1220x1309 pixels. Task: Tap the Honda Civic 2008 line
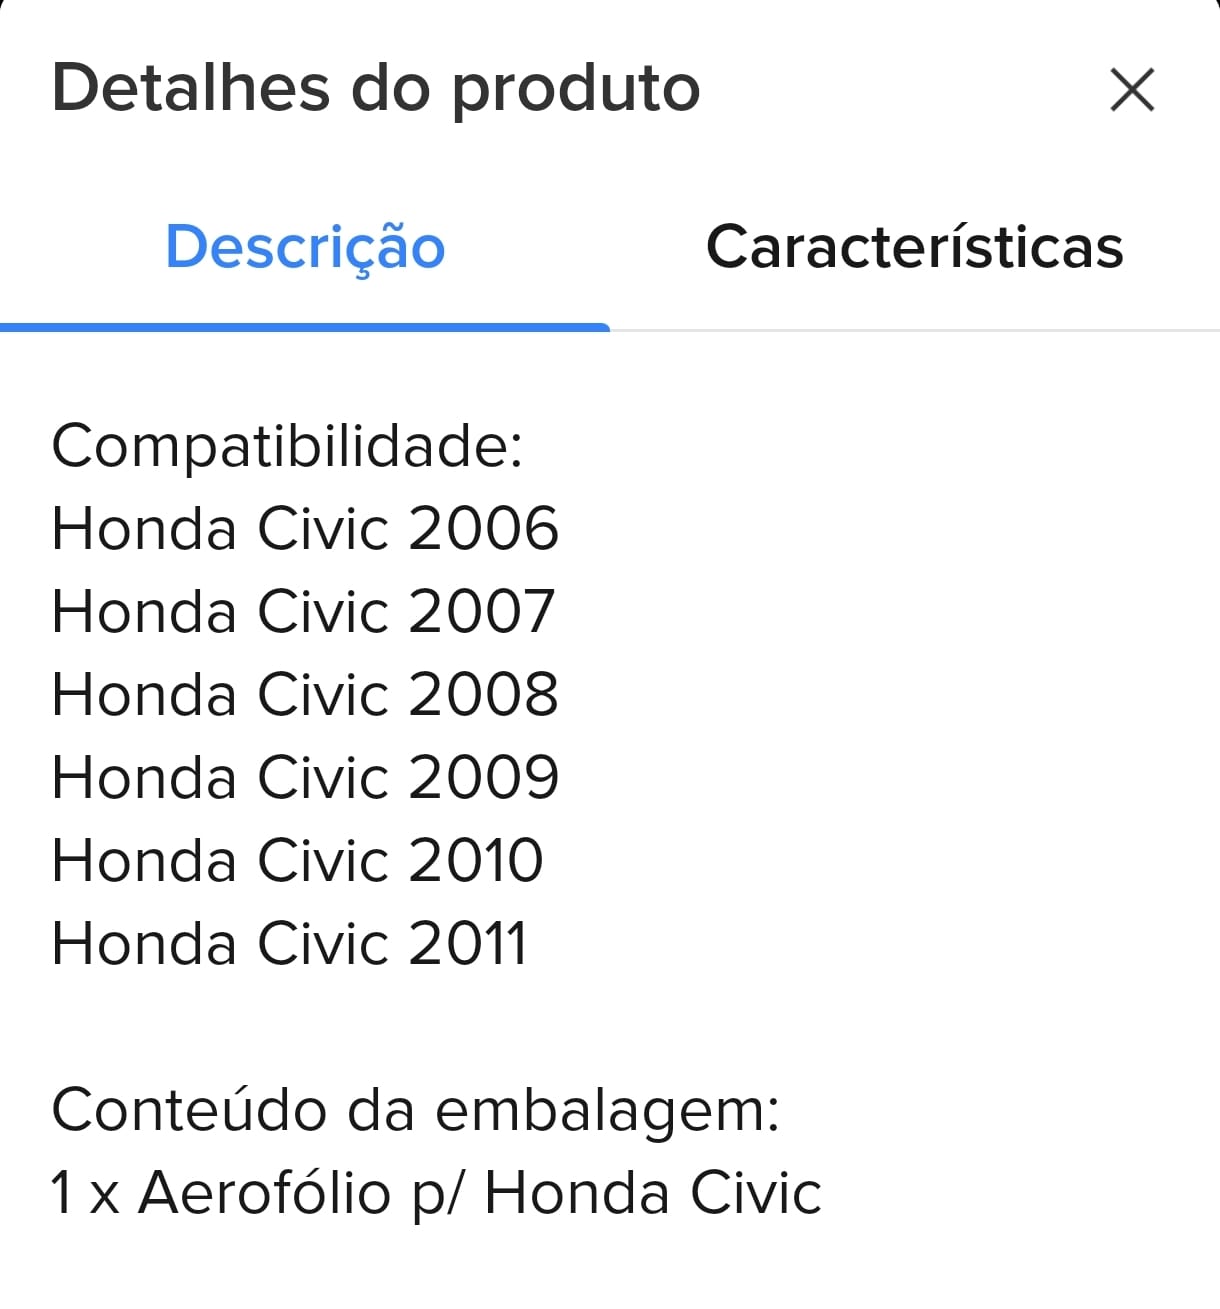[305, 695]
